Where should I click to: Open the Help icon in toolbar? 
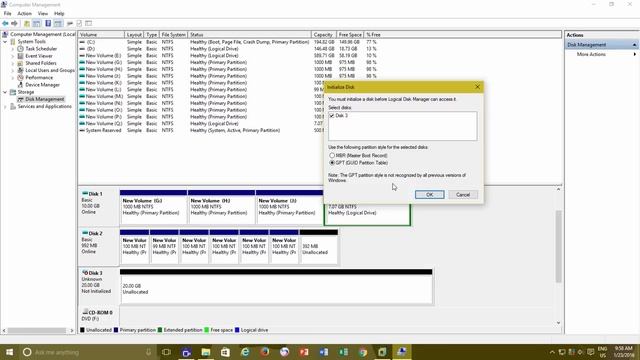click(48, 23)
